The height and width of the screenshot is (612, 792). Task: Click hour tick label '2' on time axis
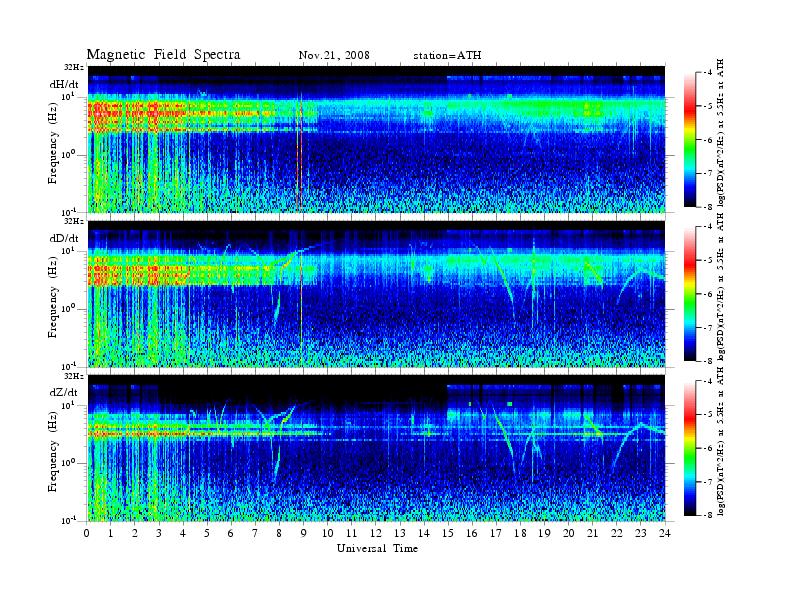[x=135, y=533]
